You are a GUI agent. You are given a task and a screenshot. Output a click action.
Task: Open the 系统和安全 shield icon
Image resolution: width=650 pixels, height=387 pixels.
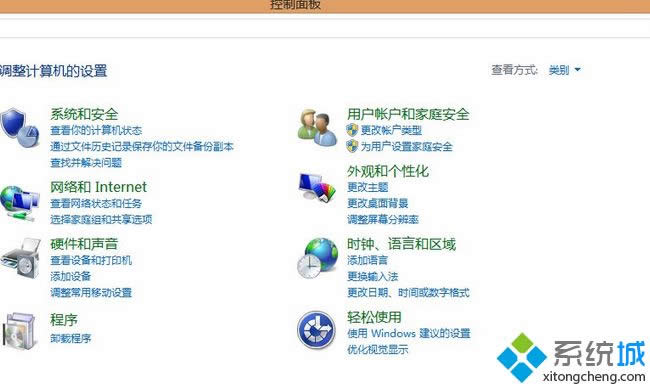[x=19, y=128]
